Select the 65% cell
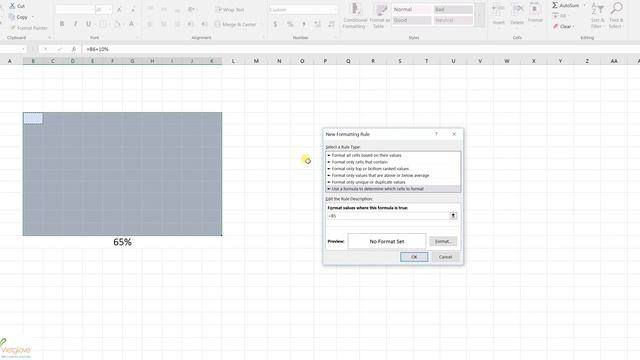 pos(122,242)
